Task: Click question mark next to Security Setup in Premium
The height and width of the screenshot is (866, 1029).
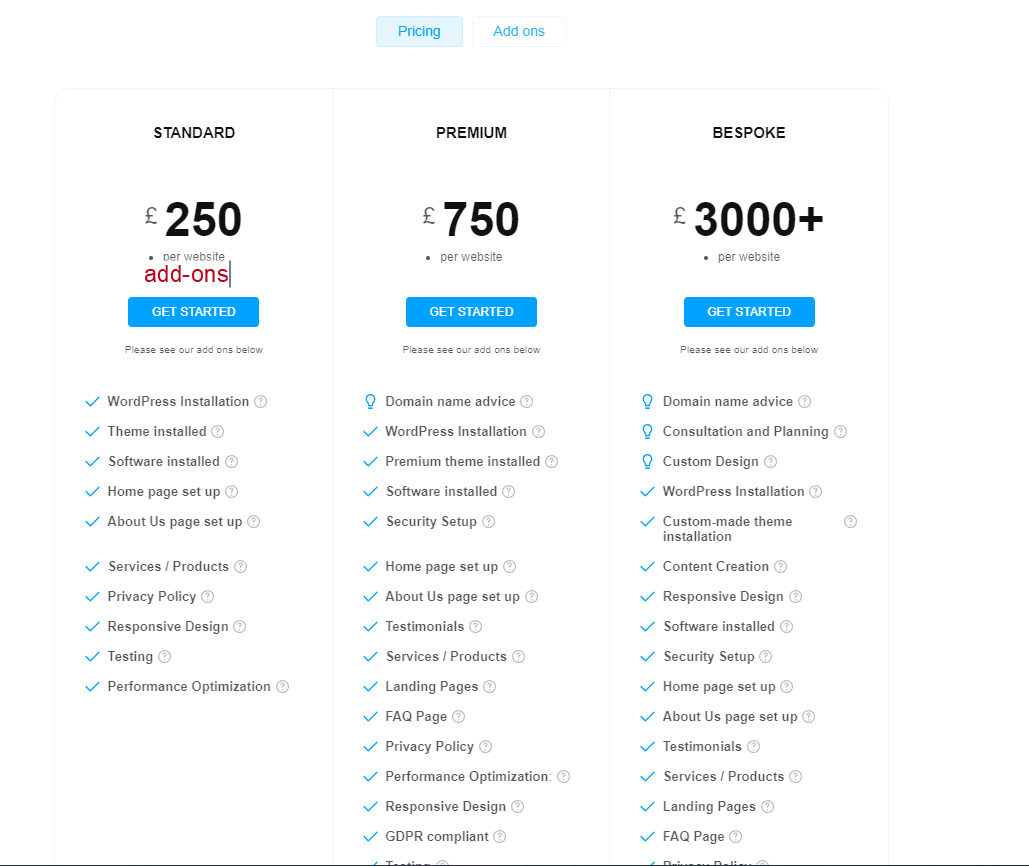Action: point(489,522)
